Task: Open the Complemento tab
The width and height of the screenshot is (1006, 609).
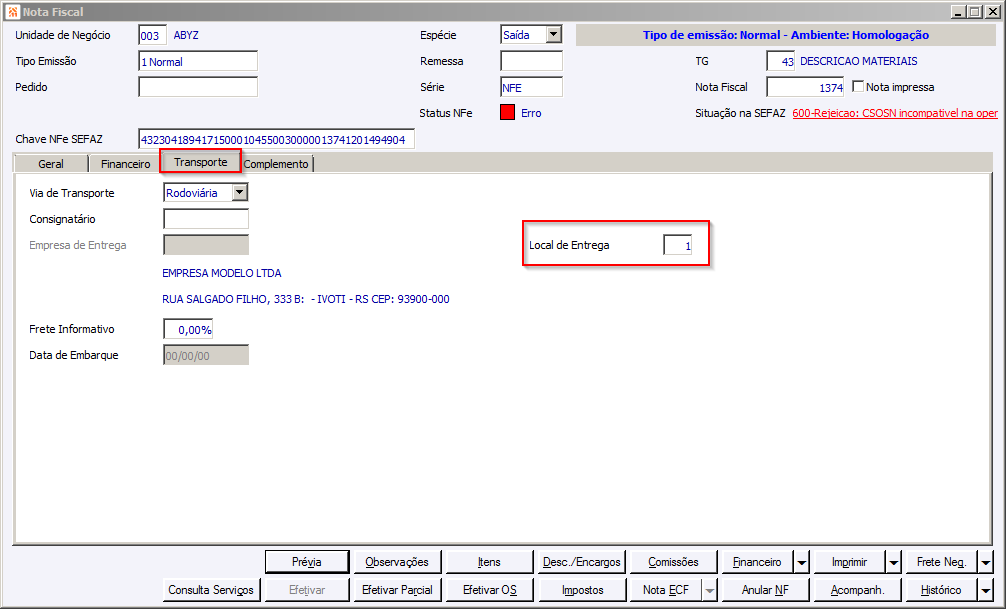Action: pyautogui.click(x=276, y=164)
